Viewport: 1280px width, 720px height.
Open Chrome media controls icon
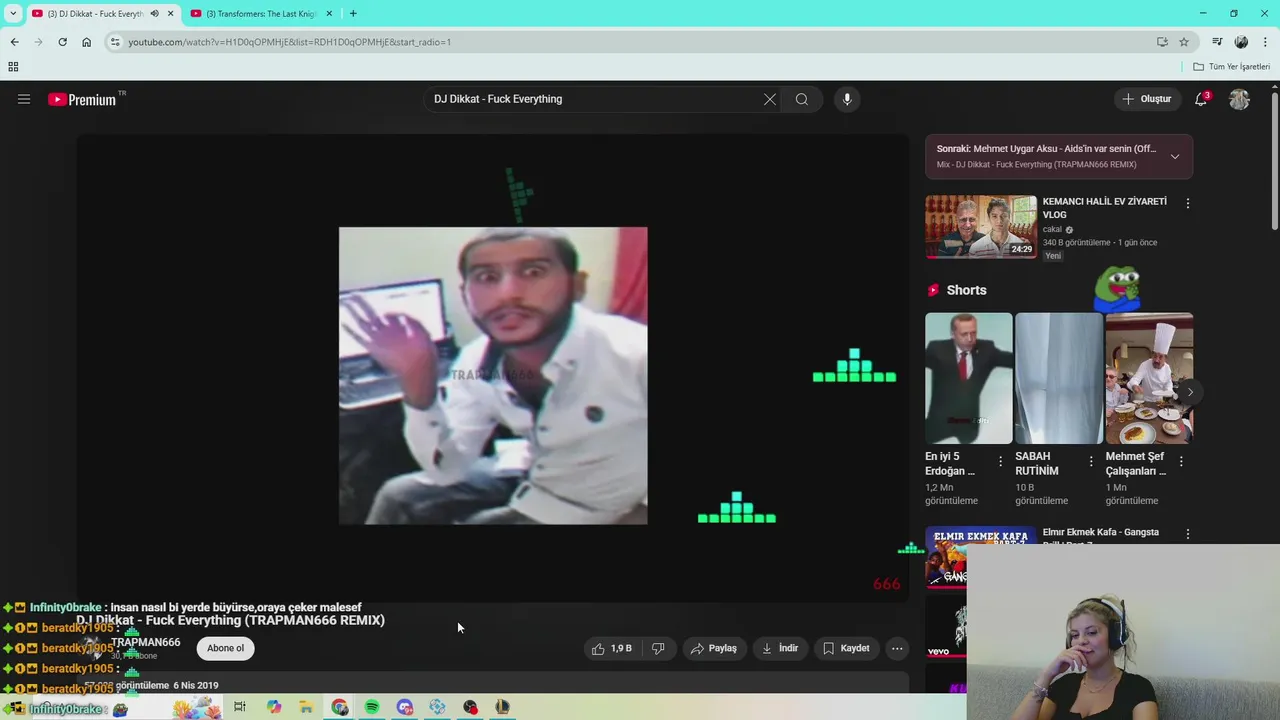(1217, 42)
